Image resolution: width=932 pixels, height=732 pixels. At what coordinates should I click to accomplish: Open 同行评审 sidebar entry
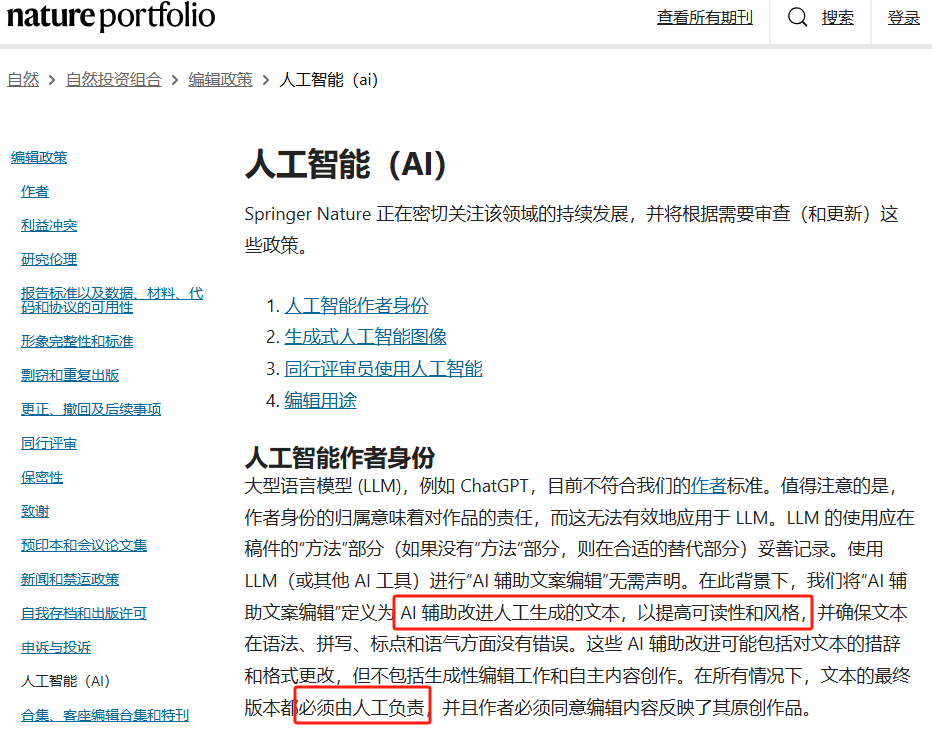click(49, 443)
